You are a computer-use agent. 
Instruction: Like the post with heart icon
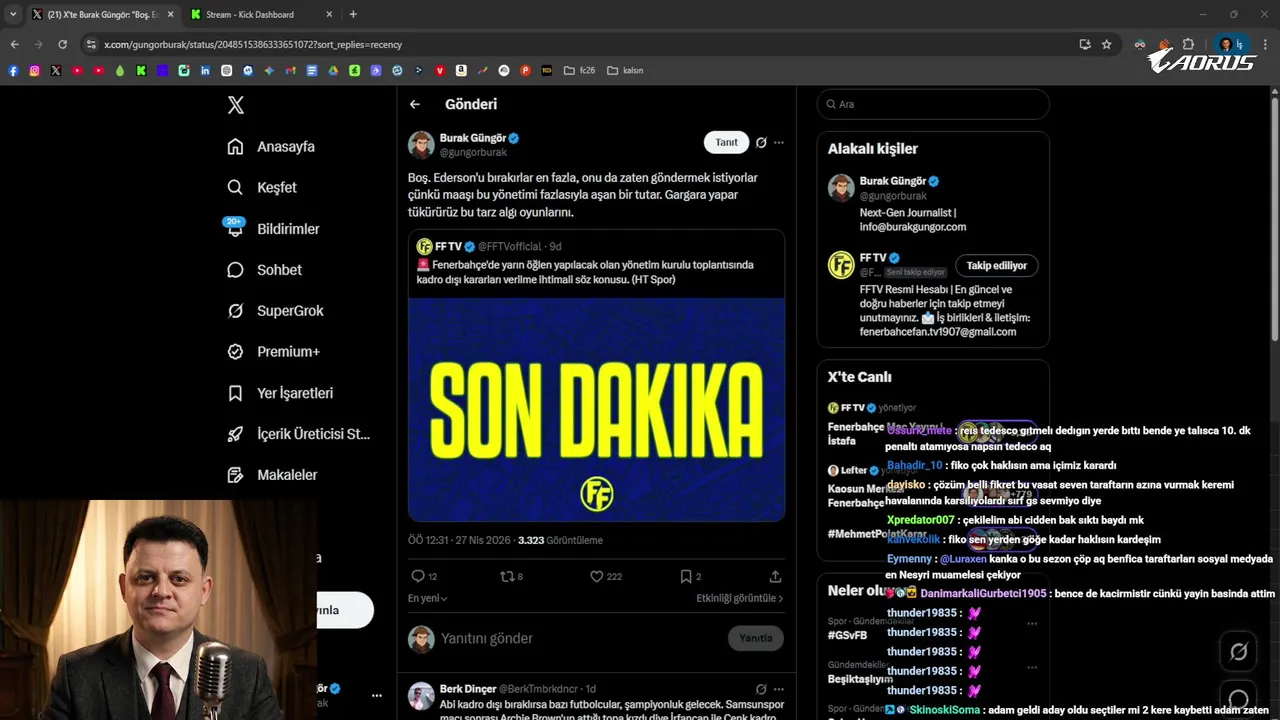point(596,576)
